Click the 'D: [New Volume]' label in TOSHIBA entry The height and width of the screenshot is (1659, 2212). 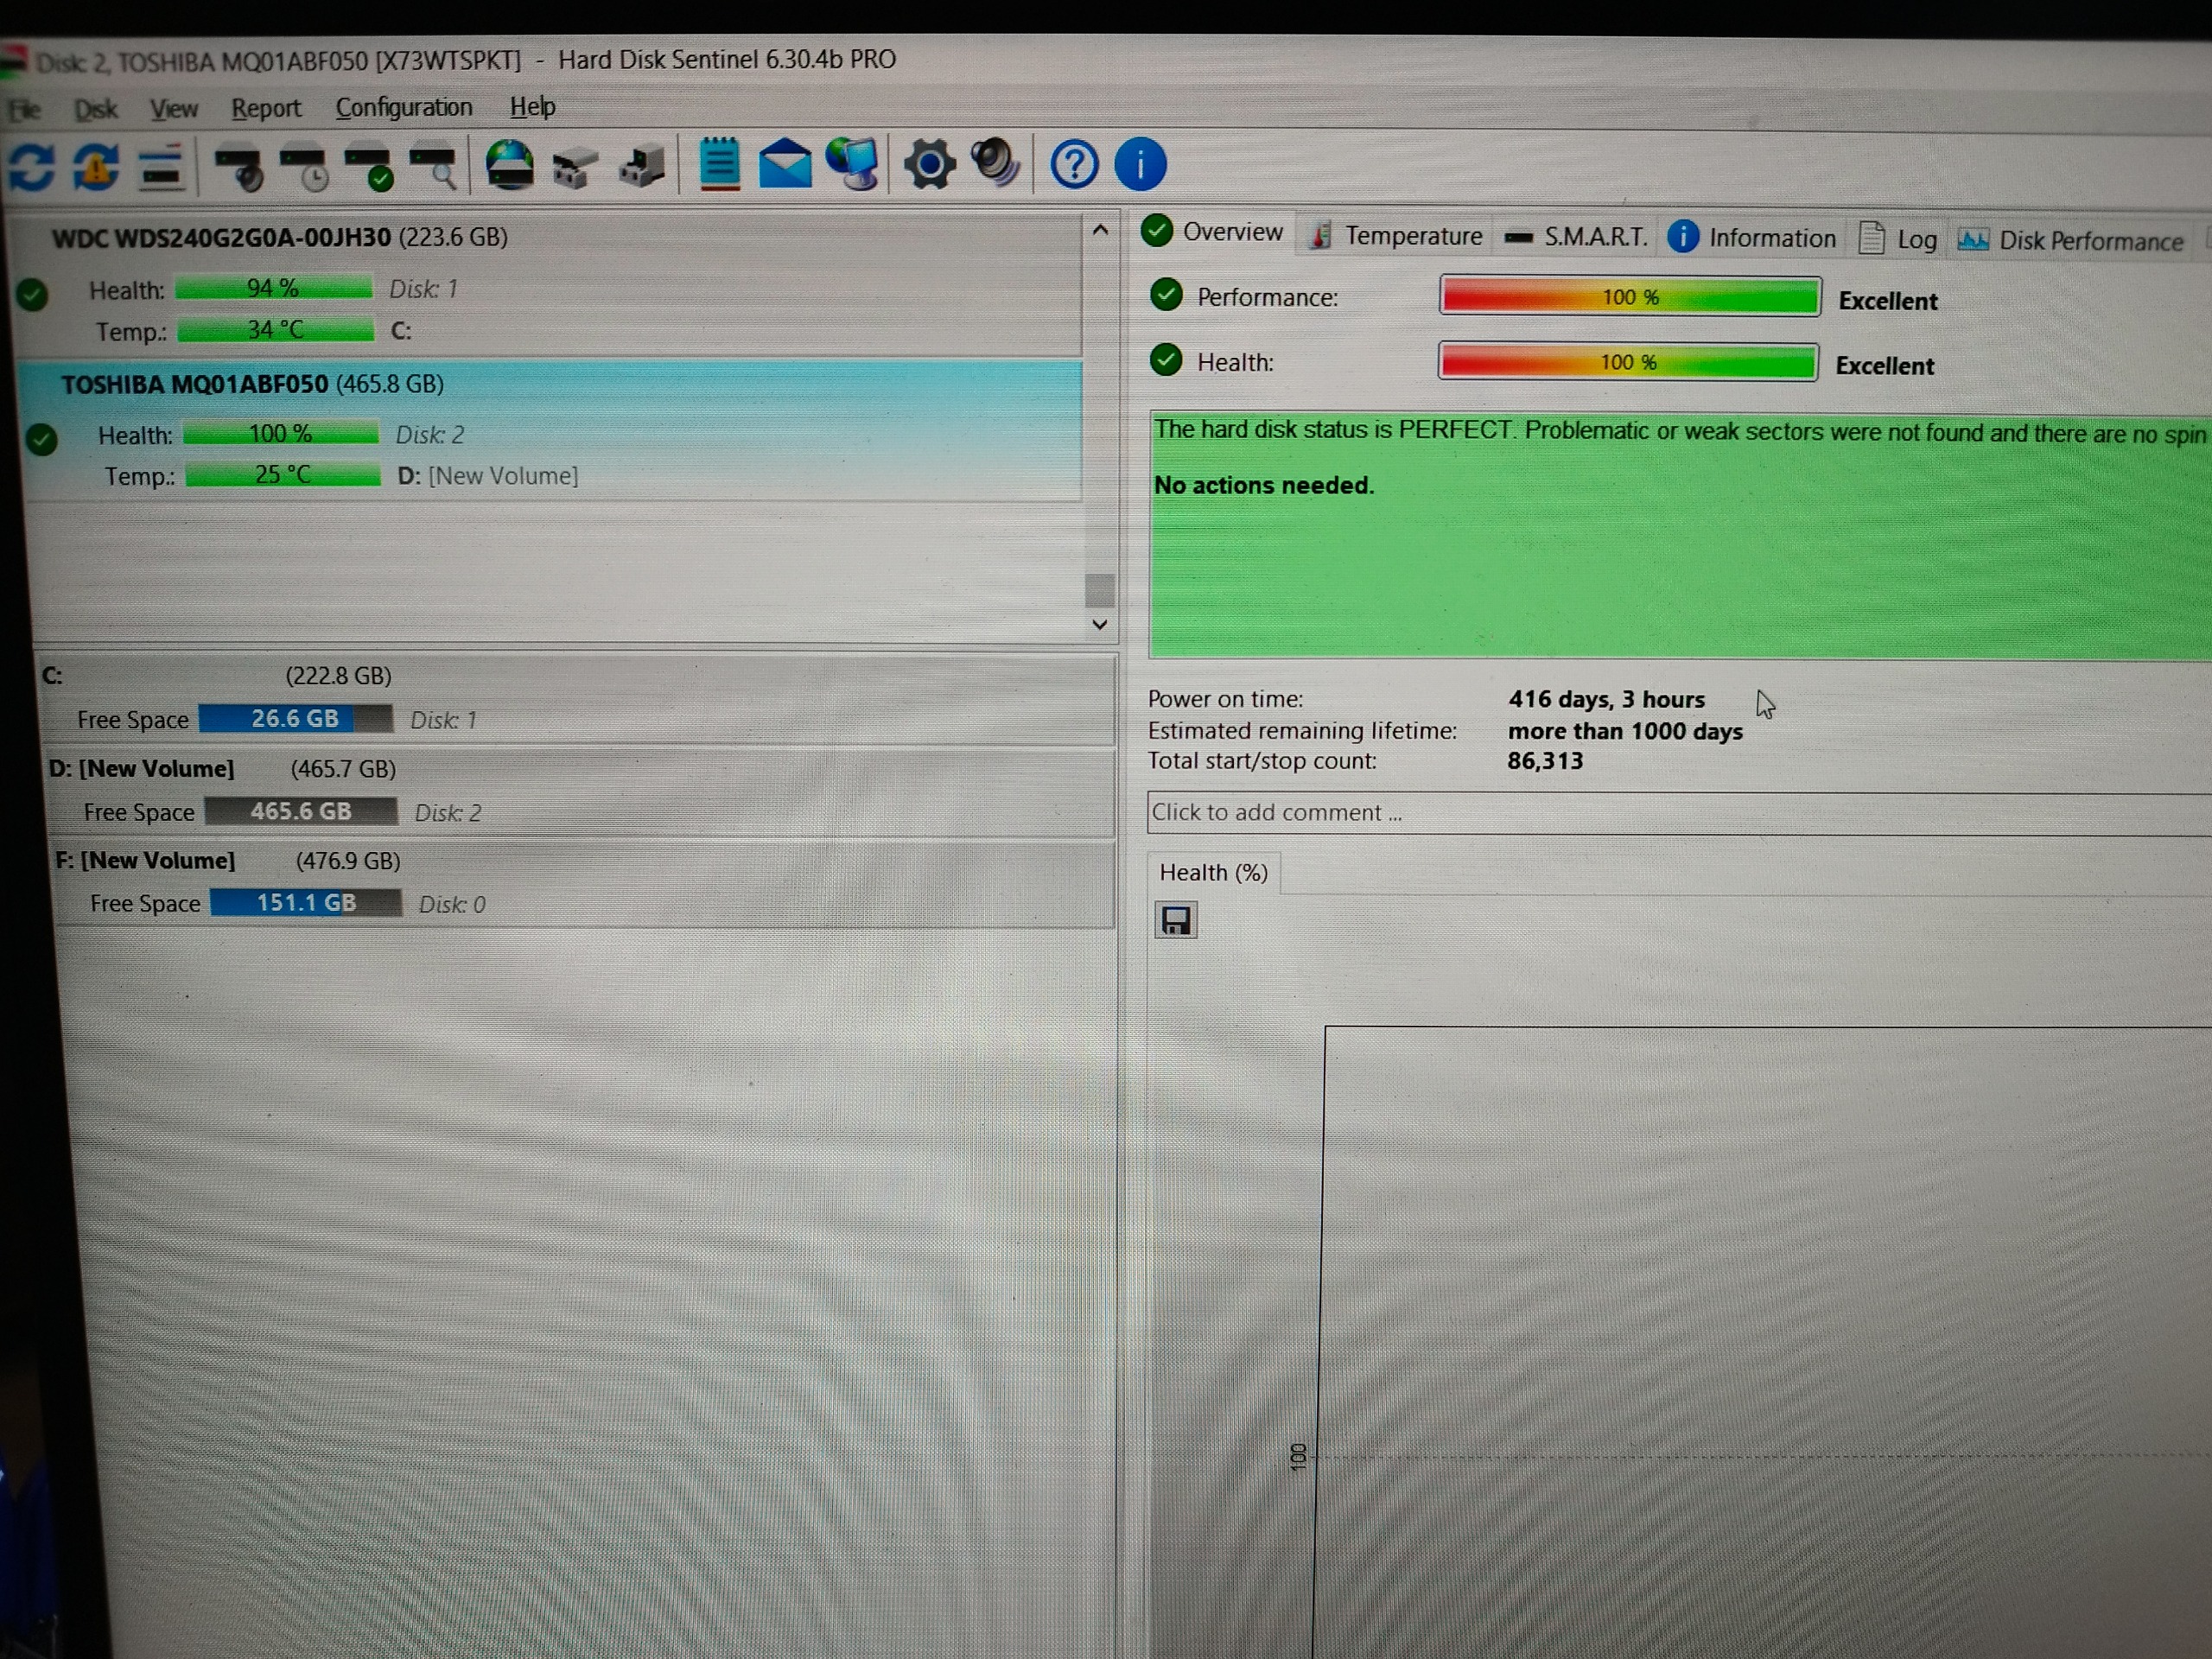488,476
